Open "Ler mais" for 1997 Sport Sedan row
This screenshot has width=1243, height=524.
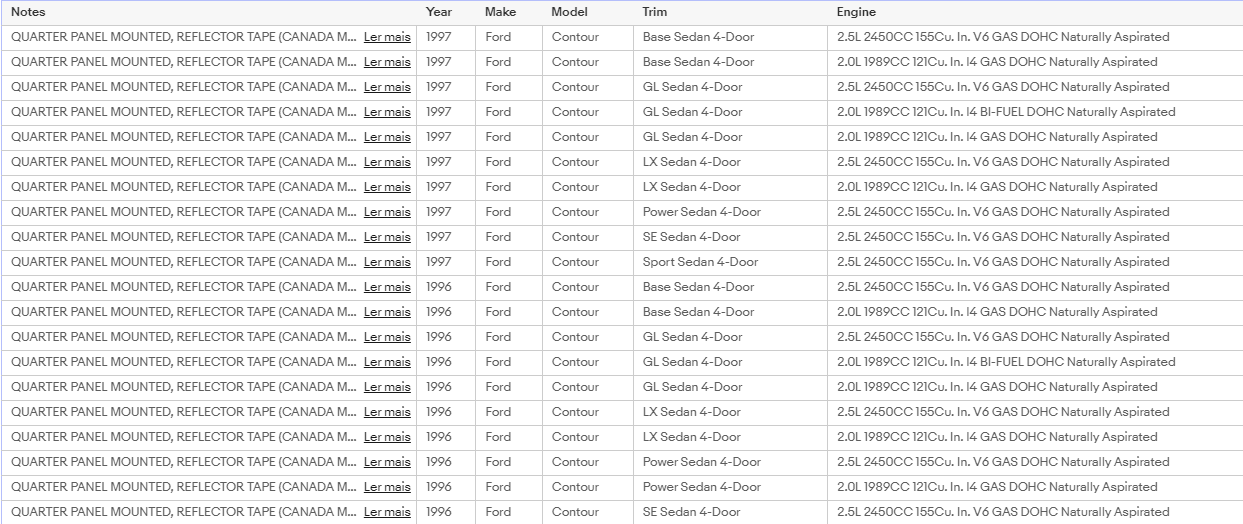[x=387, y=262]
